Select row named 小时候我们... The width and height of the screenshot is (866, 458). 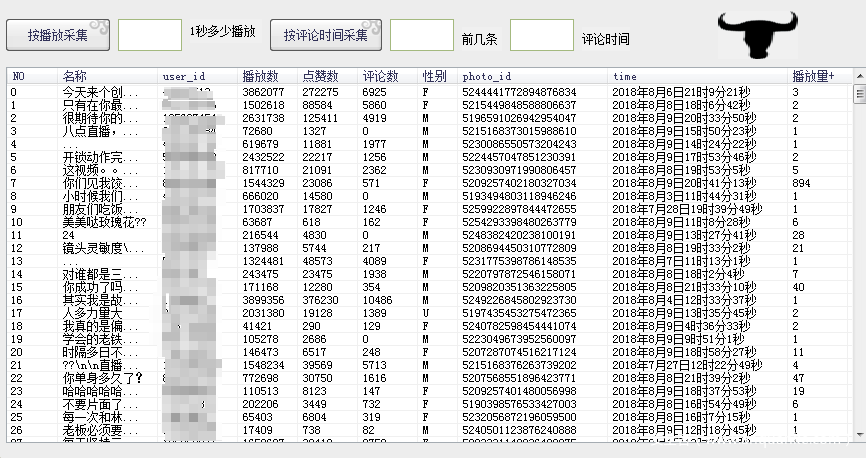click(x=430, y=196)
